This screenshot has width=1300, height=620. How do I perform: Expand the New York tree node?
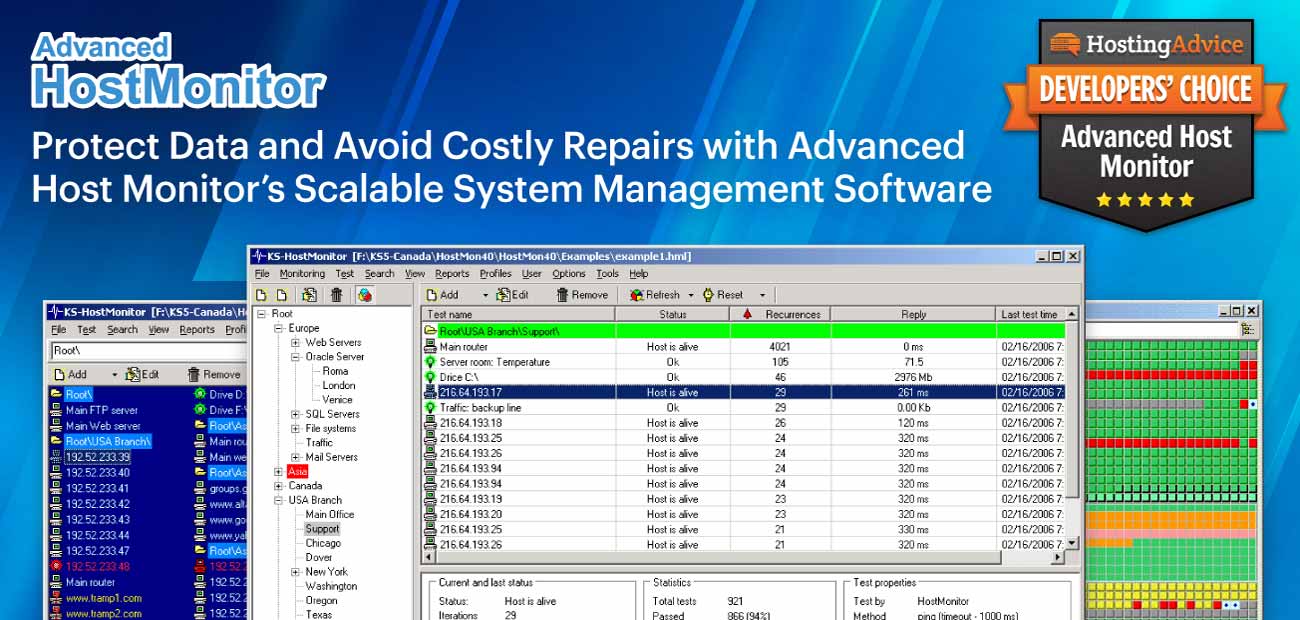[296, 572]
